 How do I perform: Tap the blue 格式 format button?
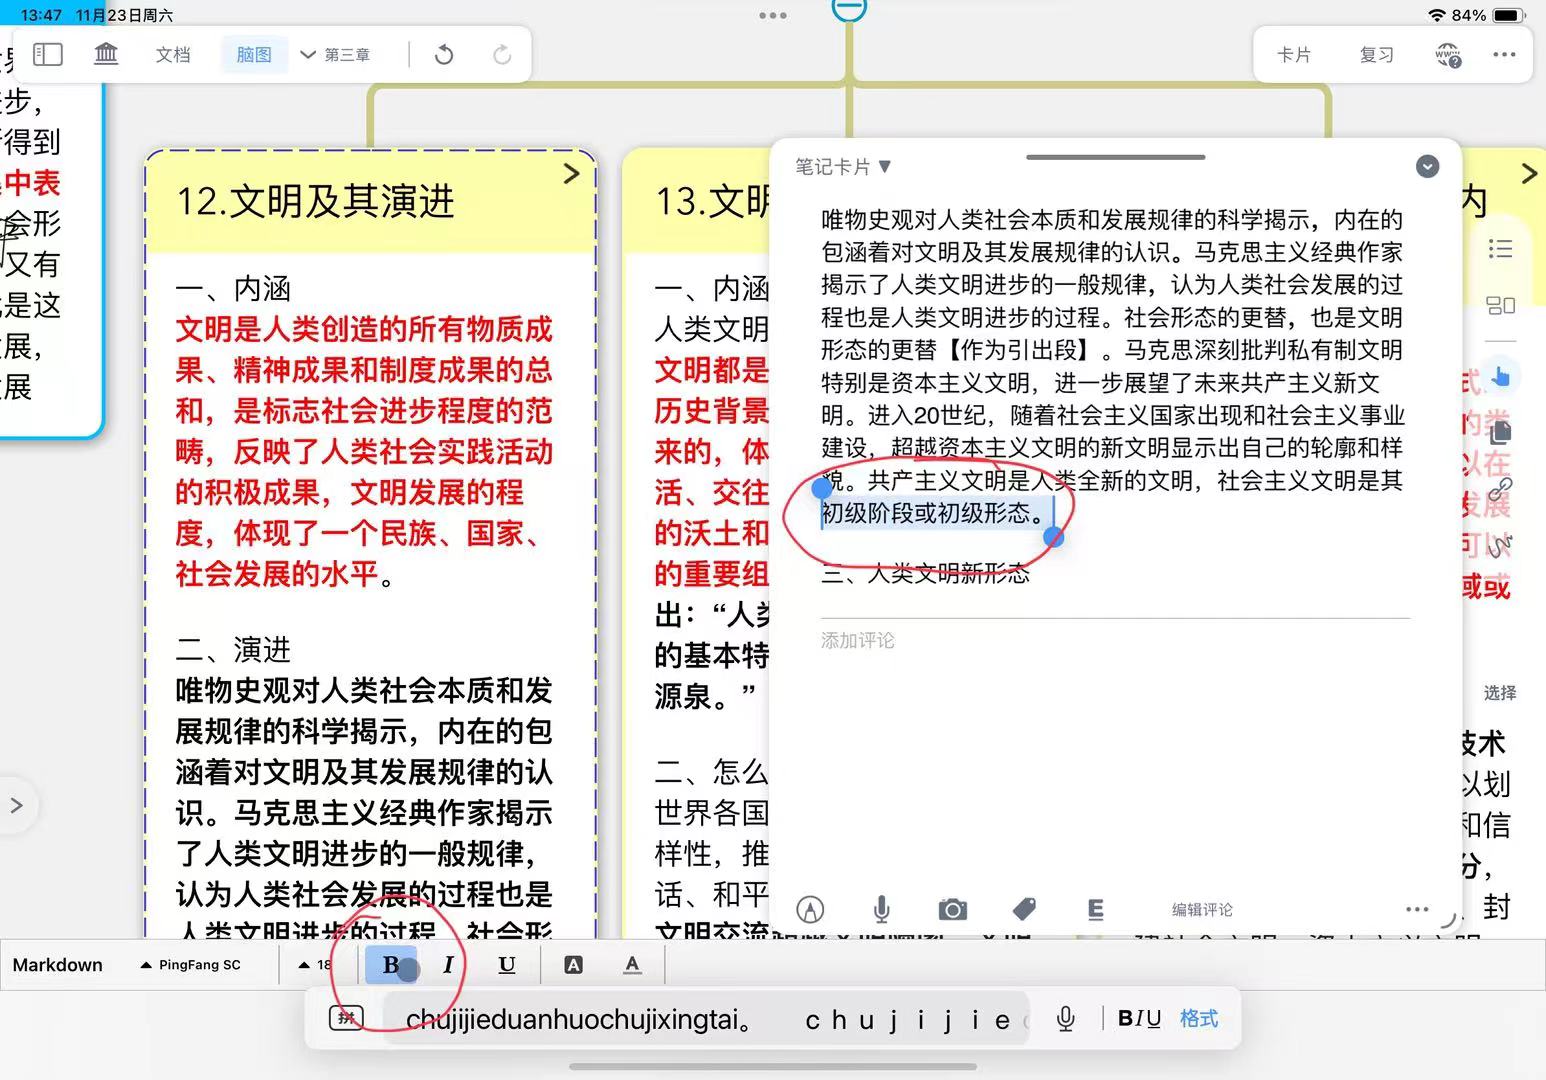pos(1199,1019)
